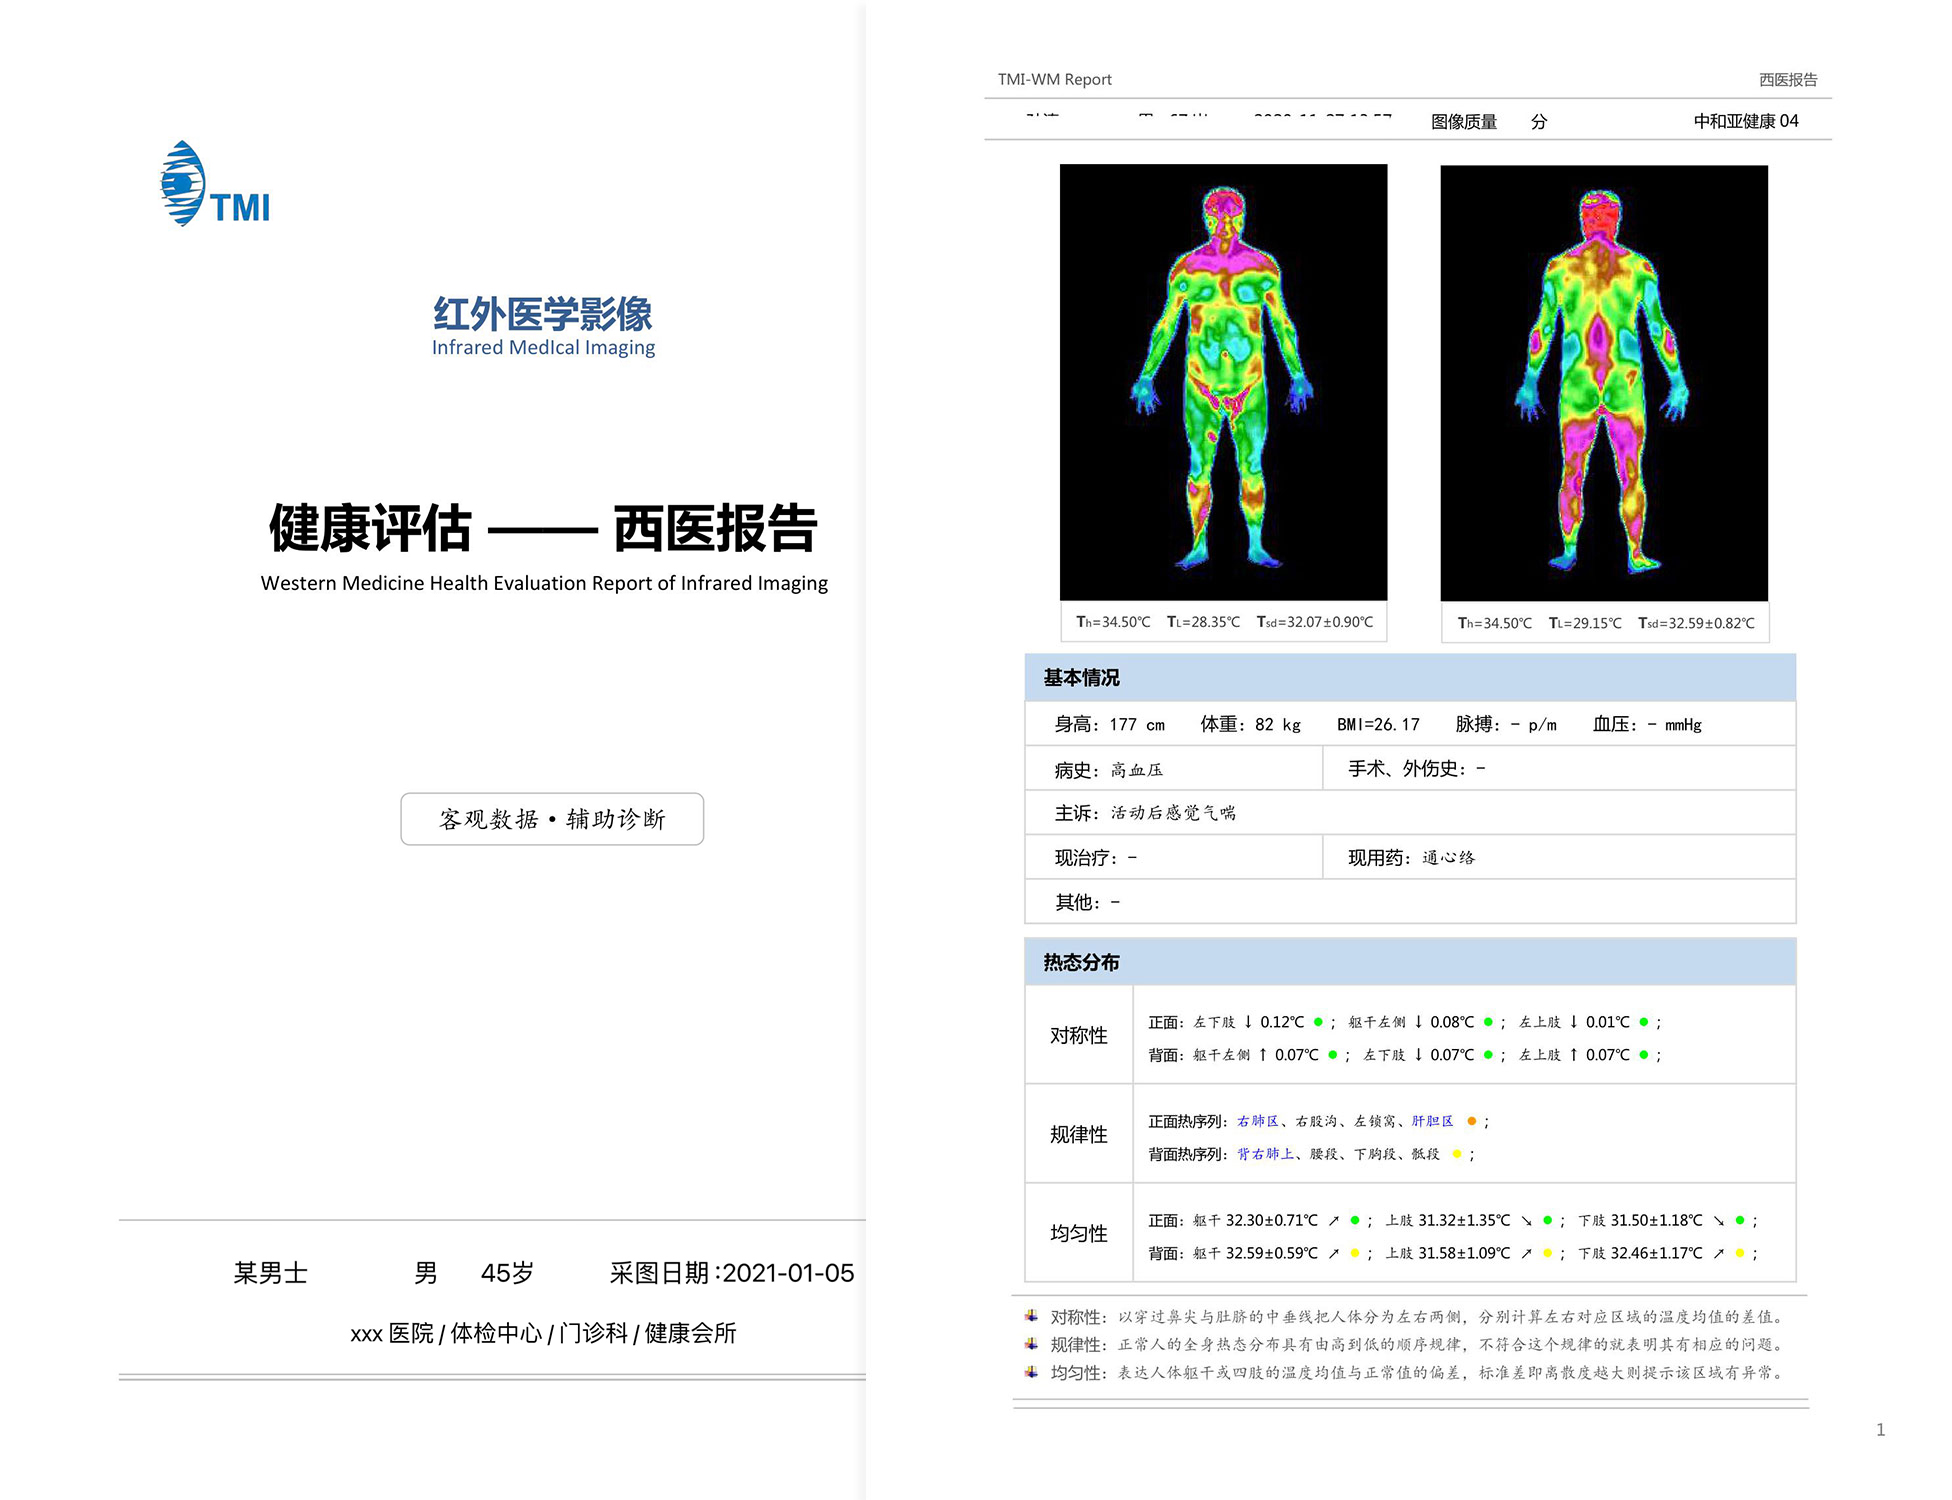Click the TMI-WM Report page header
Image resolution: width=1952 pixels, height=1500 pixels.
point(1054,79)
